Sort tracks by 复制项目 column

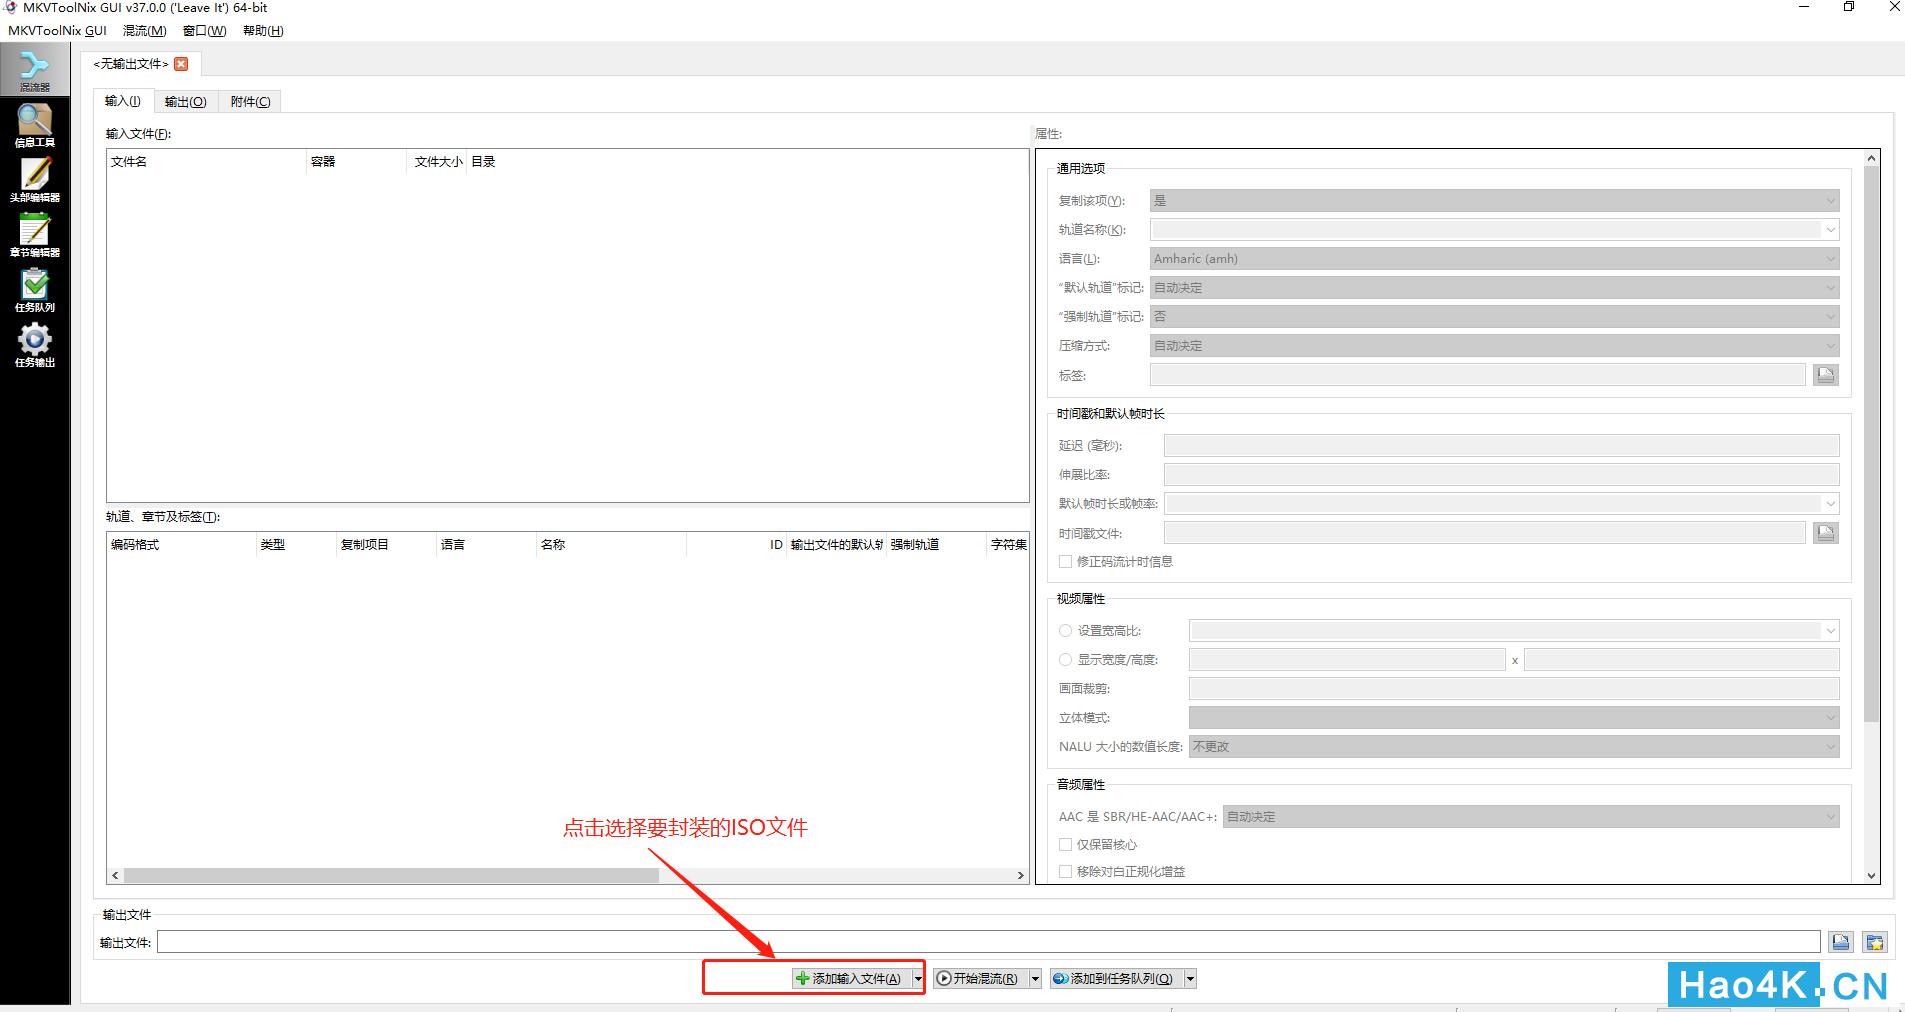coord(387,545)
